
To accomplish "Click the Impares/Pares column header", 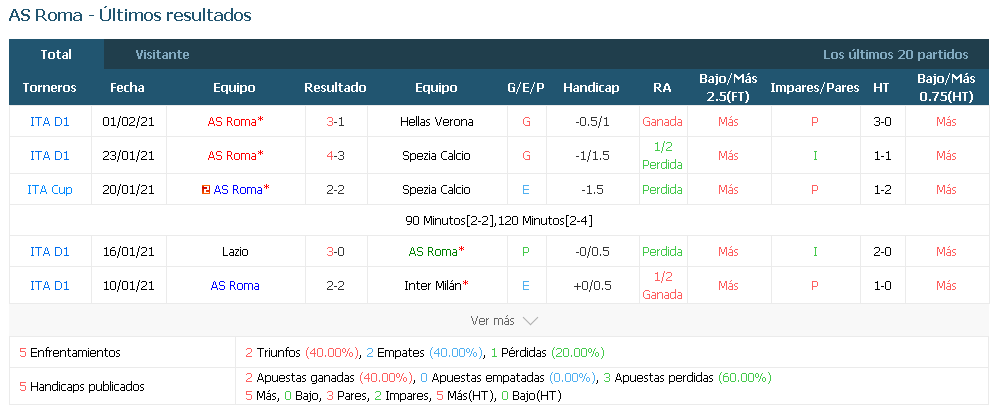I will 815,88.
